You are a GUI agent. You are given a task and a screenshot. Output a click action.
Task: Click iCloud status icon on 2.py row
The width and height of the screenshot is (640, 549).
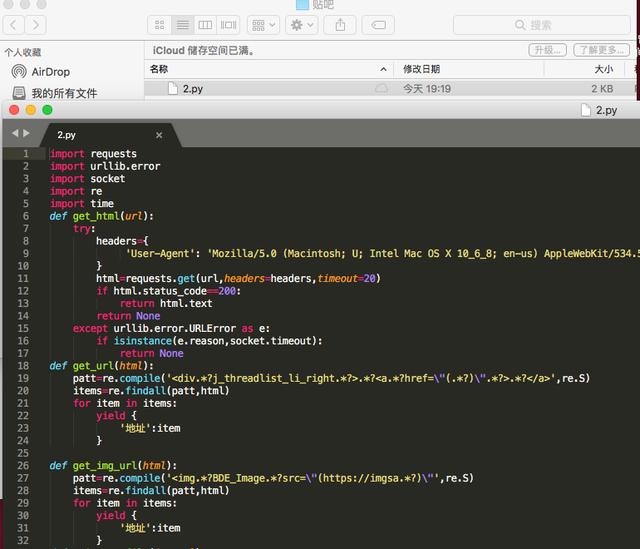(x=381, y=89)
